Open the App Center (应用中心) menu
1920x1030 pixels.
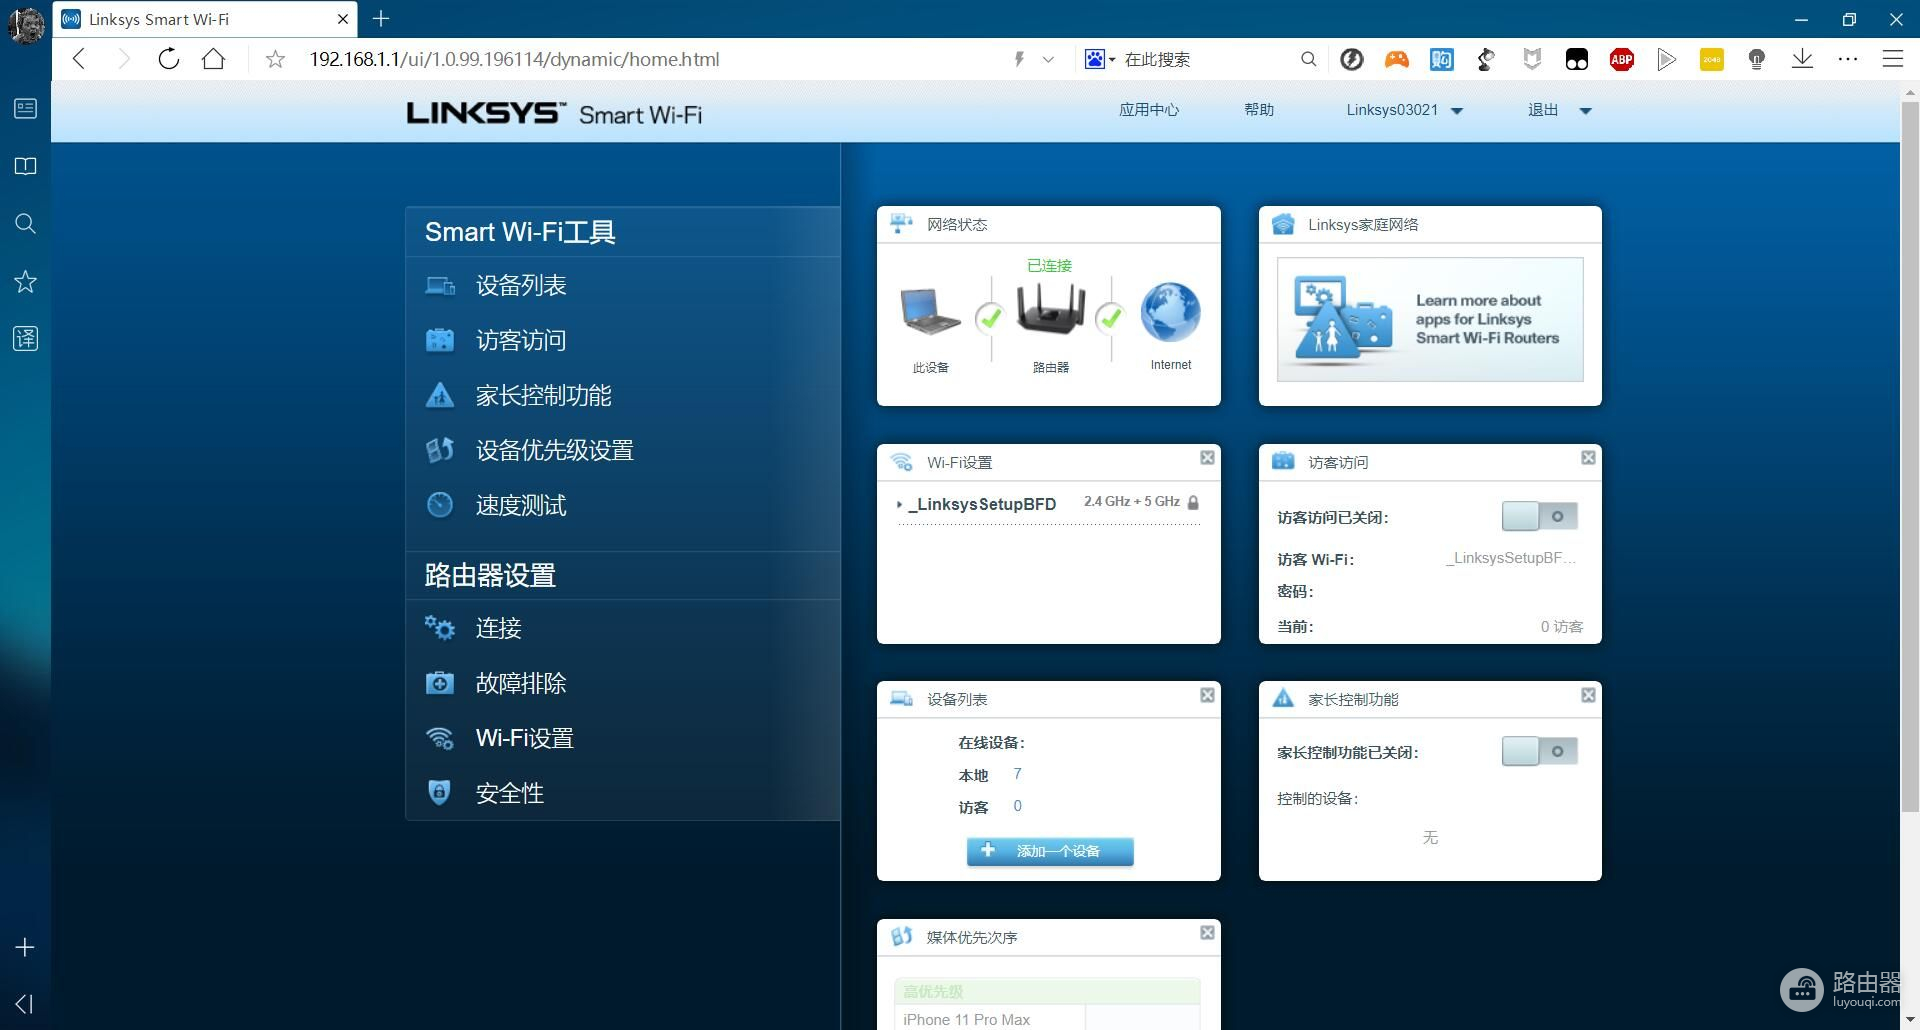click(x=1148, y=110)
